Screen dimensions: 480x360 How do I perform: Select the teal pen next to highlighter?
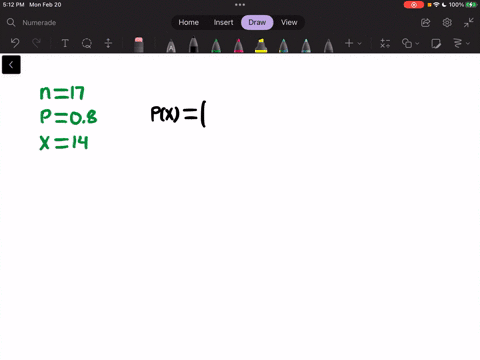click(283, 45)
